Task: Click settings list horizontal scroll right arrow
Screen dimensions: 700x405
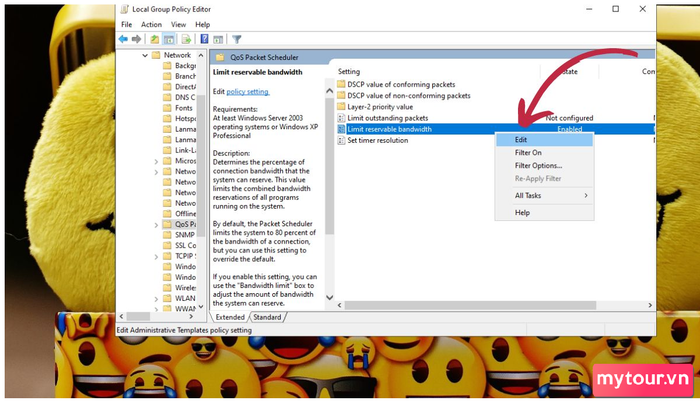Action: pos(650,305)
